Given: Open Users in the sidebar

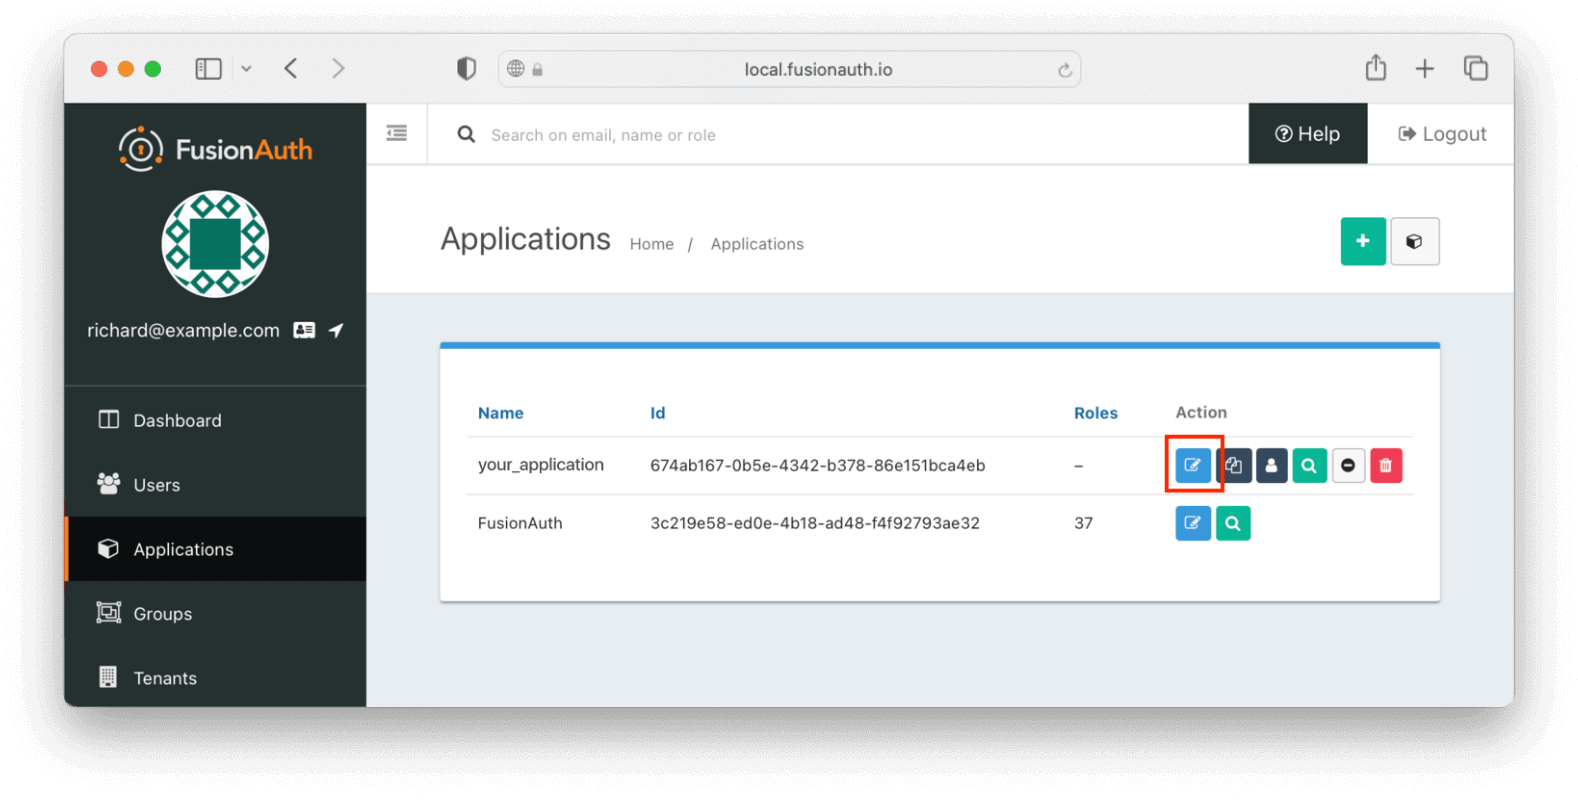Looking at the screenshot, I should tap(215, 485).
